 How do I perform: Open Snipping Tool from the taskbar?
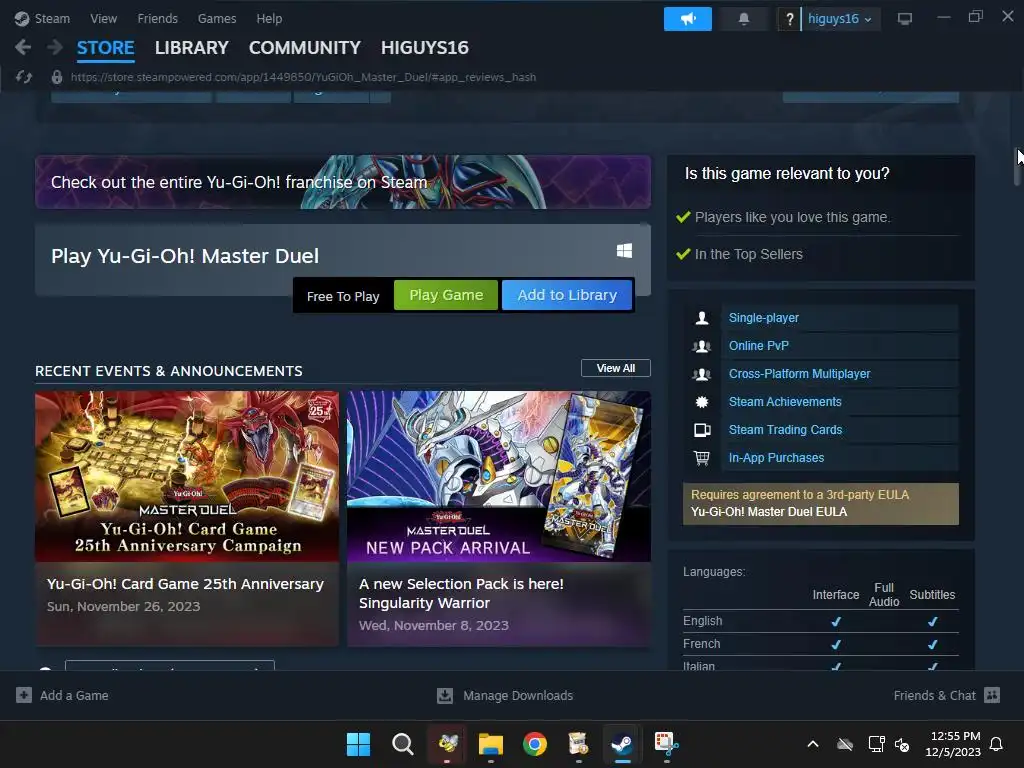pyautogui.click(x=666, y=744)
